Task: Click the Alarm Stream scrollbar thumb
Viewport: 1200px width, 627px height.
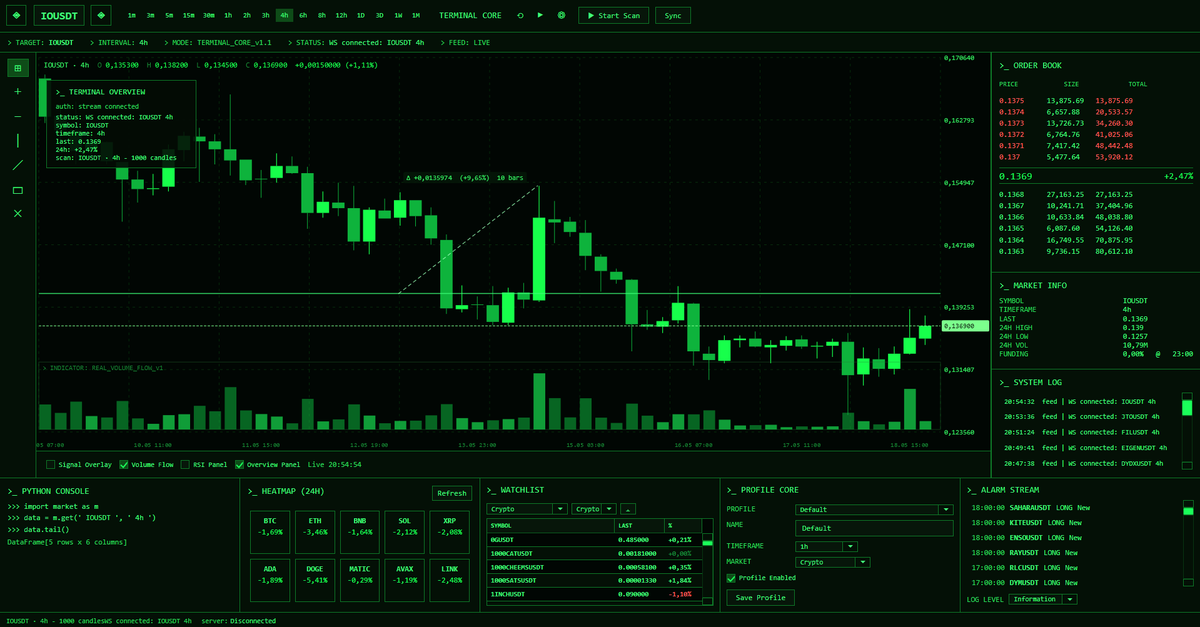Action: 1187,512
